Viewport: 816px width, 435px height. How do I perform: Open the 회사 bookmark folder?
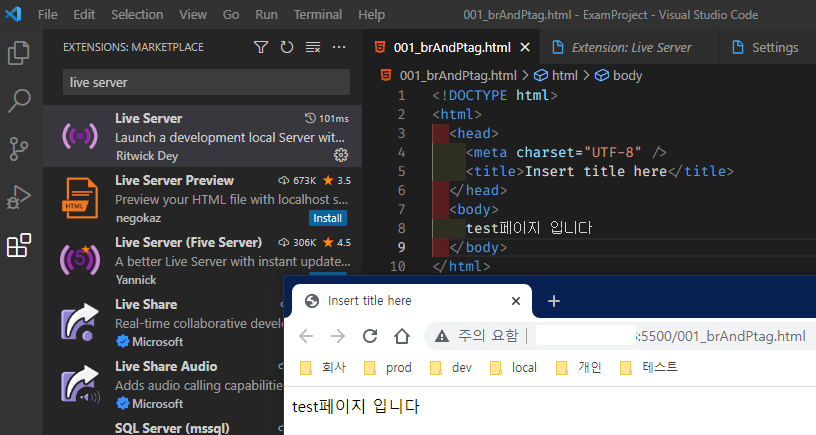[x=323, y=368]
